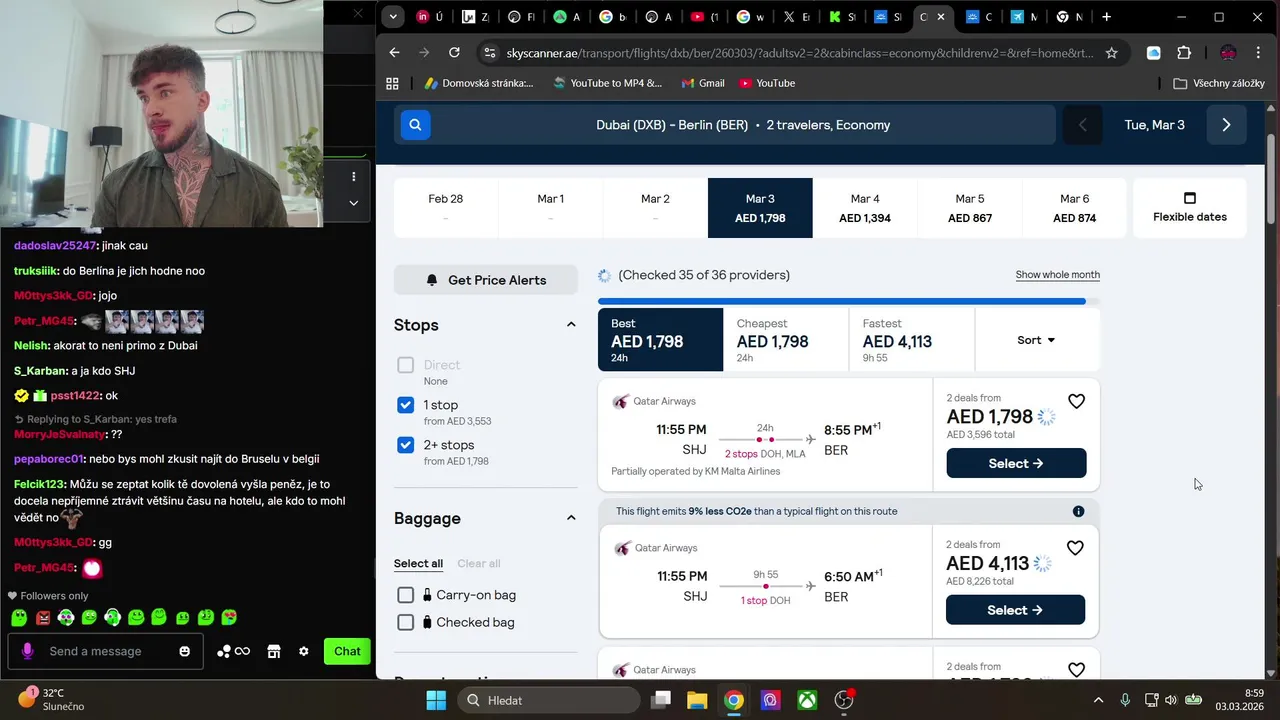Open the emoji picker in message box
This screenshot has height=720, width=1280.
[184, 651]
